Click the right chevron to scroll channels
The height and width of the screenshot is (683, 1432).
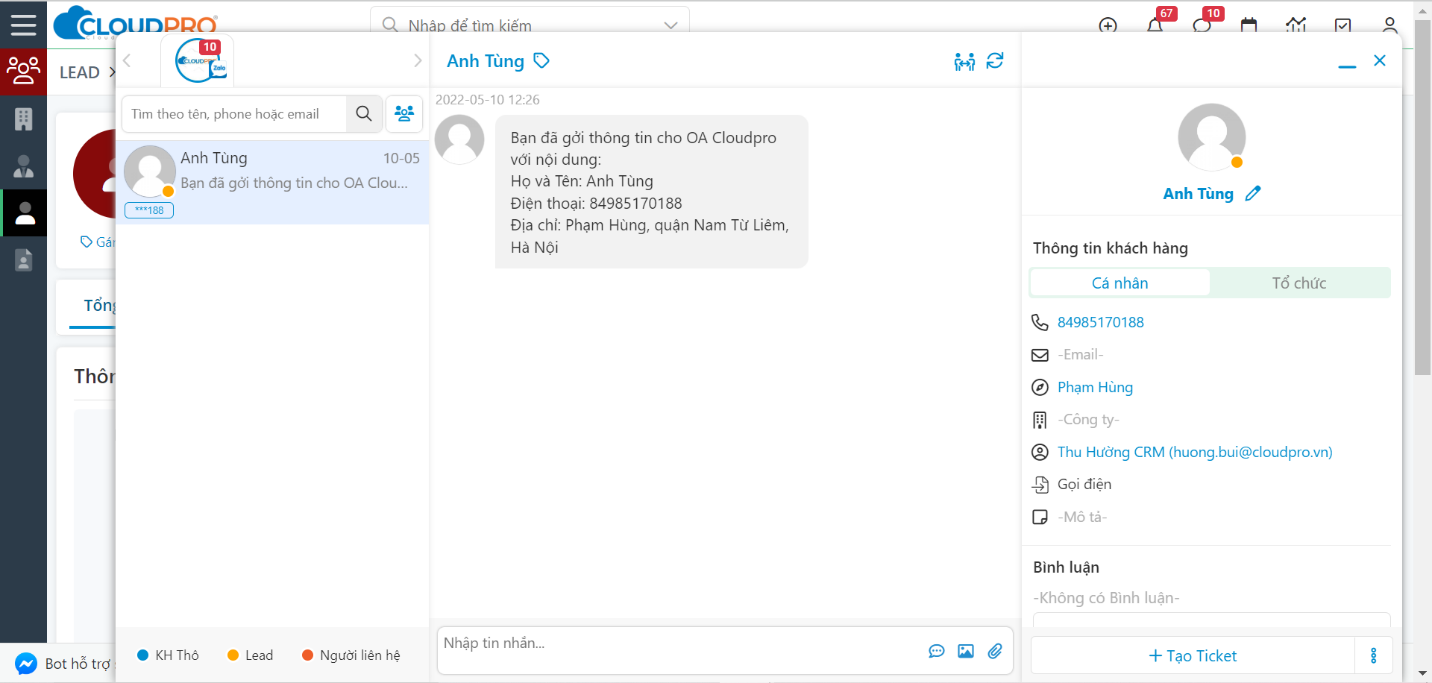pyautogui.click(x=418, y=61)
